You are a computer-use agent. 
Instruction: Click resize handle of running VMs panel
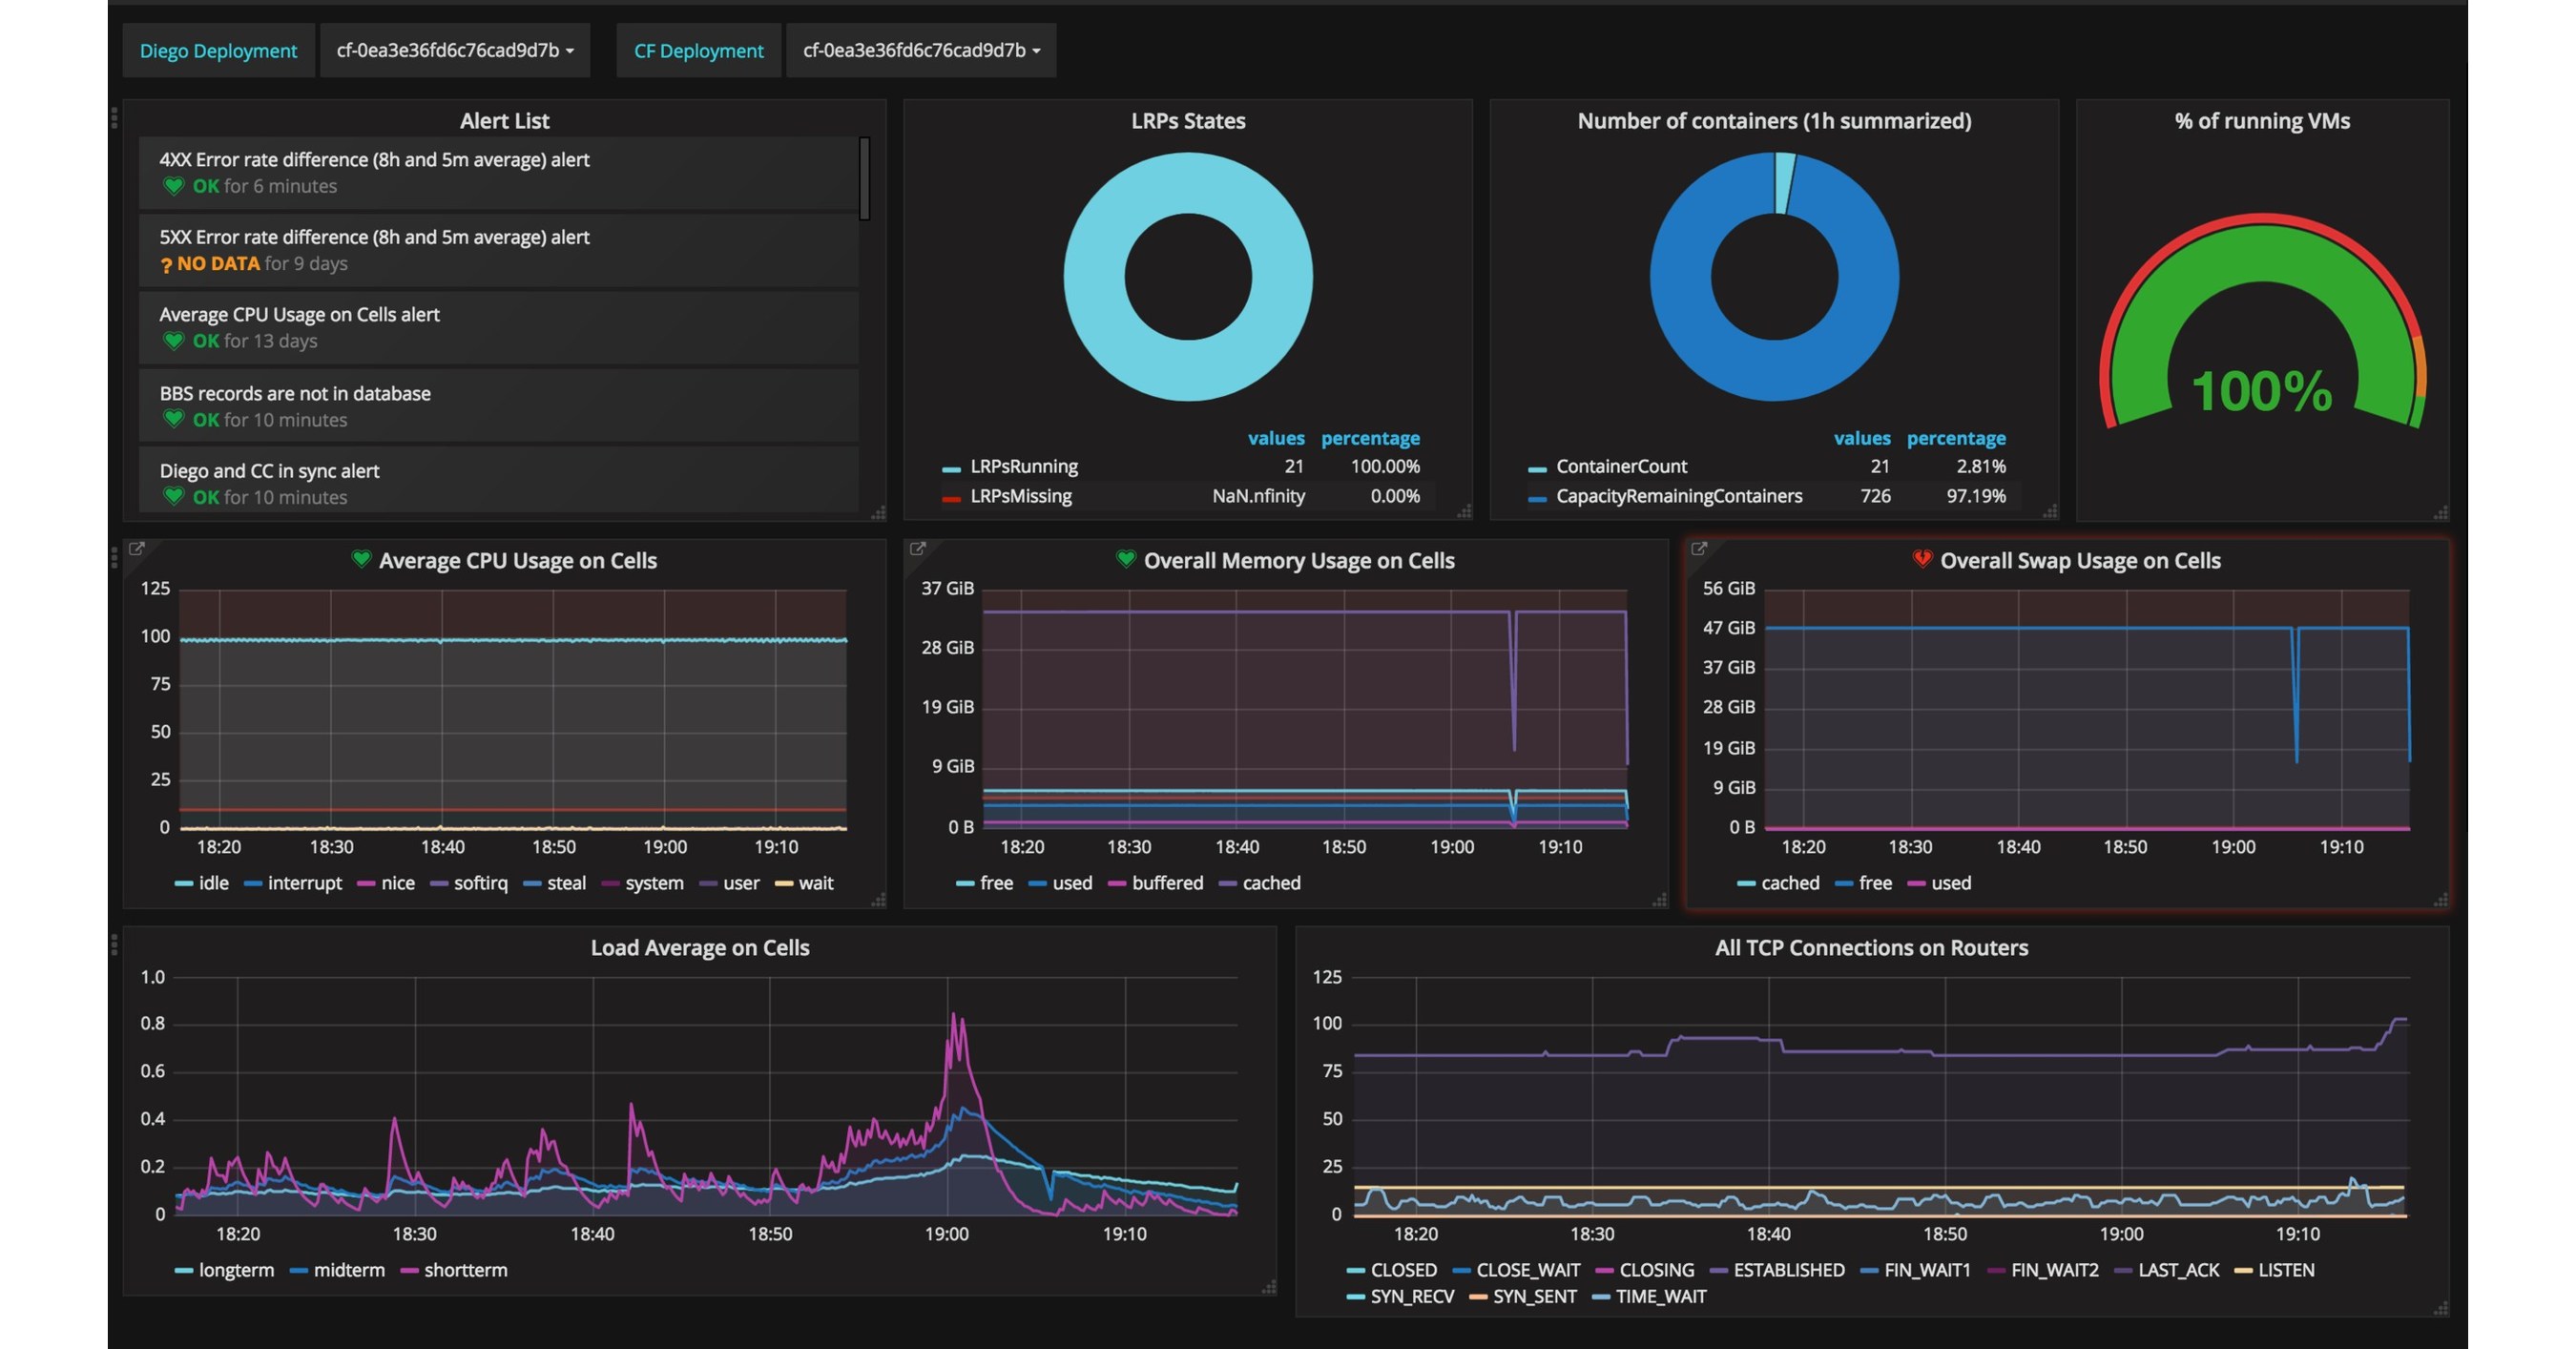coord(2441,513)
